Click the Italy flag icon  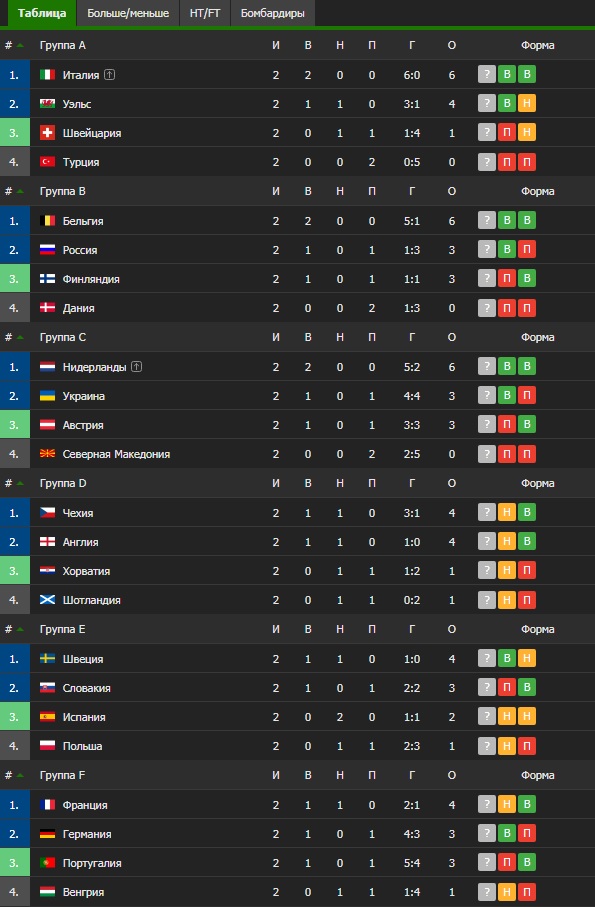(47, 75)
